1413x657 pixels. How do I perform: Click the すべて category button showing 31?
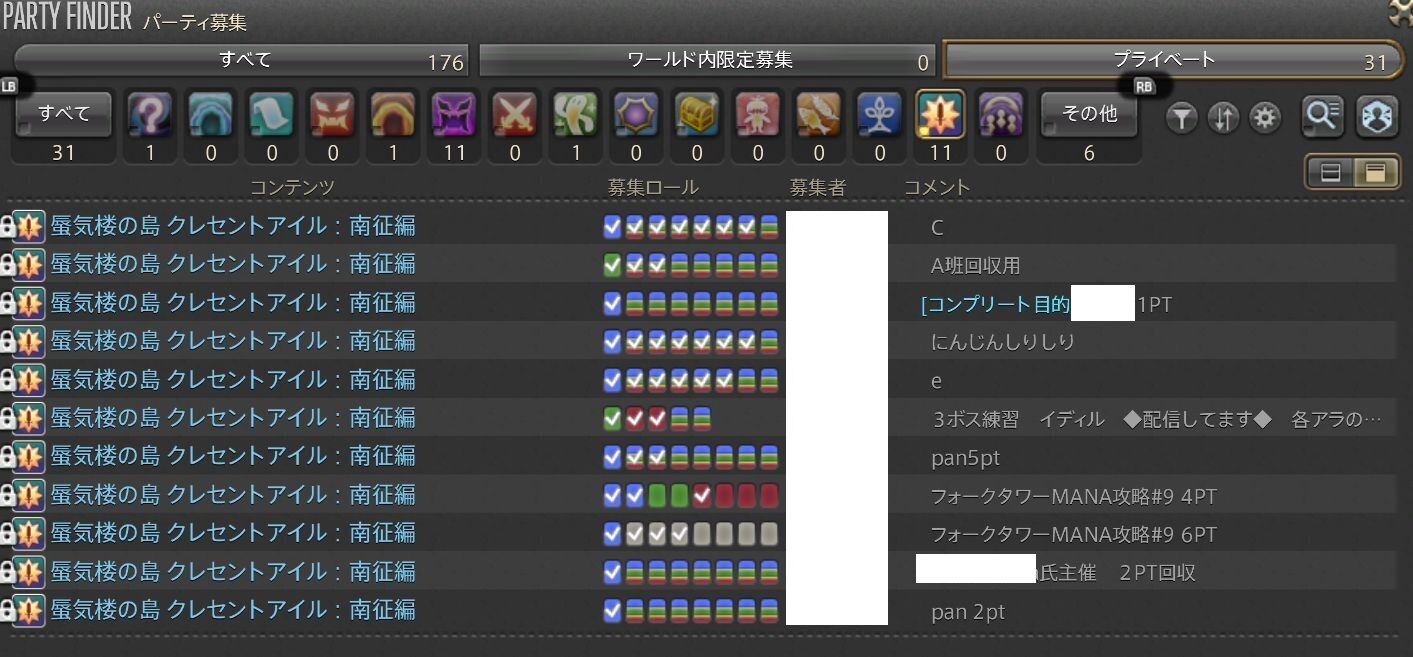(64, 114)
